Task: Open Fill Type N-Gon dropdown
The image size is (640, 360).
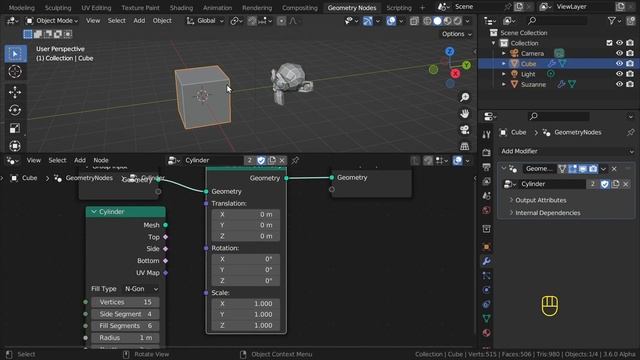Action: point(141,289)
